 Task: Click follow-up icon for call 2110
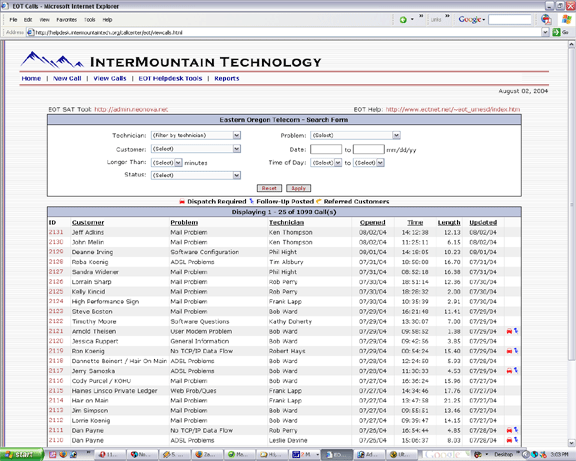pos(516,440)
